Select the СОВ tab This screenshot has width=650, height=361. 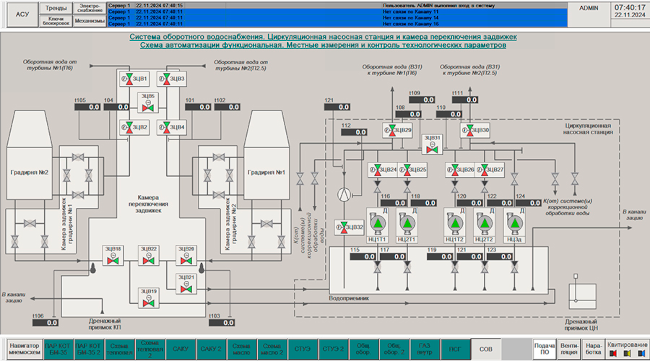[486, 349]
